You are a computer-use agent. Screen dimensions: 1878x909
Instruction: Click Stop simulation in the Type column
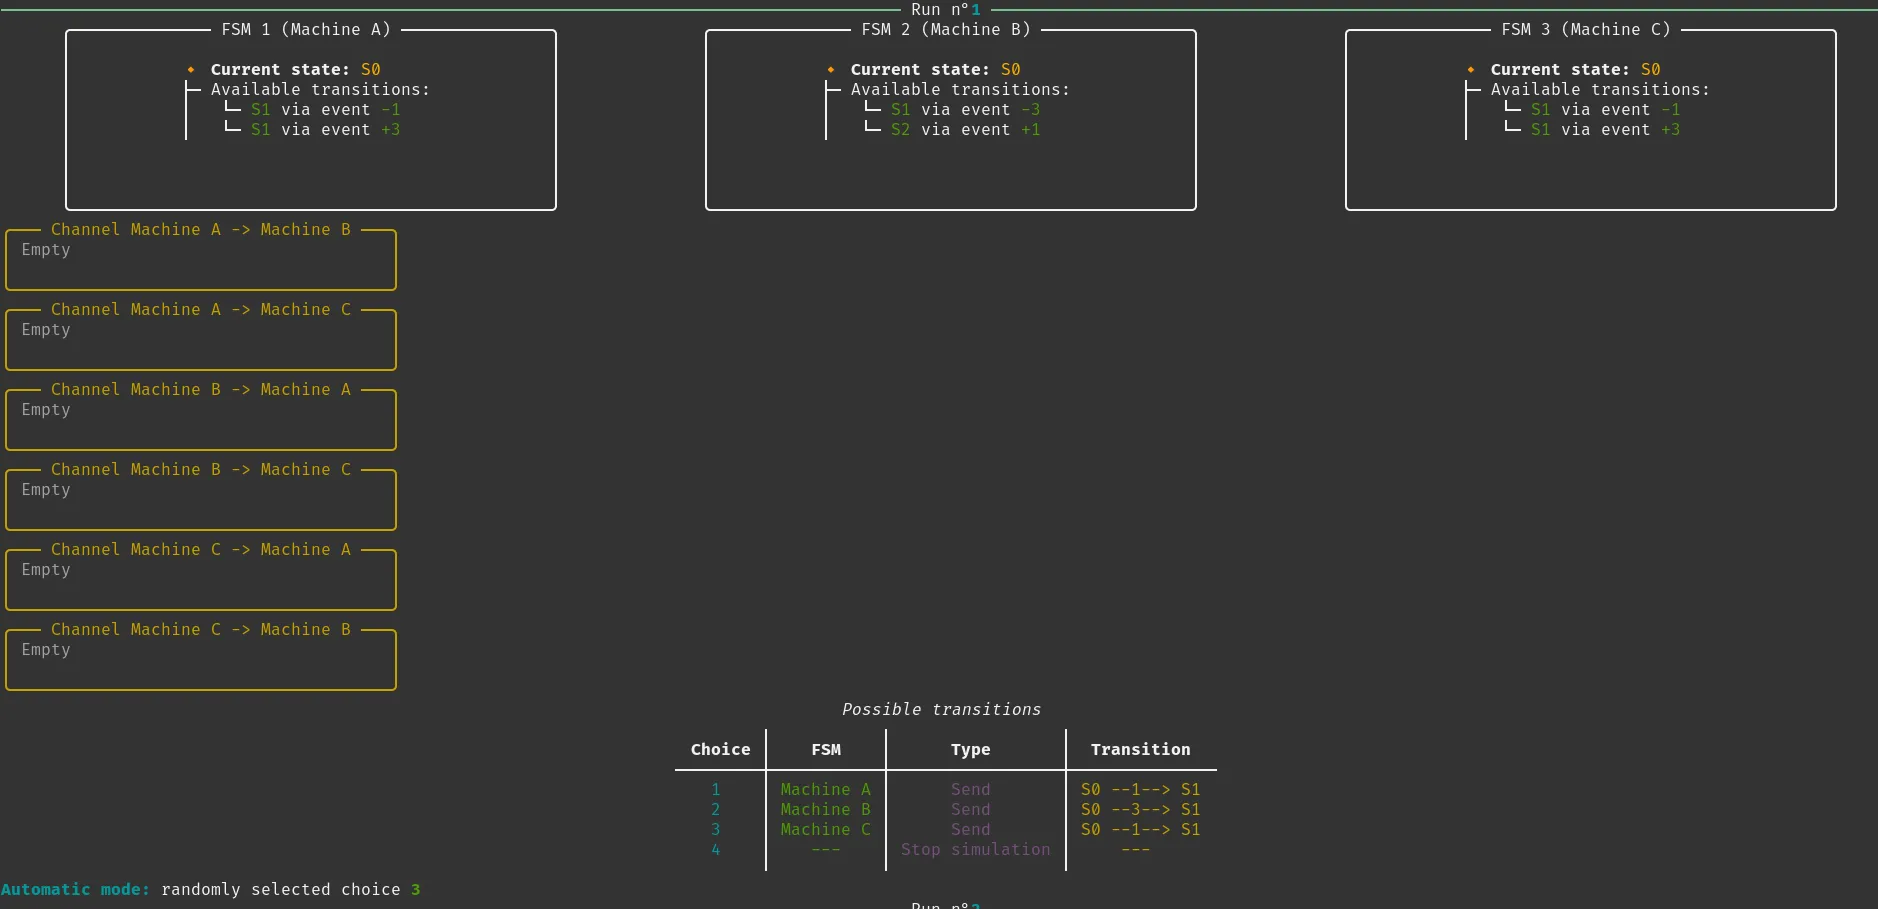pyautogui.click(x=975, y=850)
